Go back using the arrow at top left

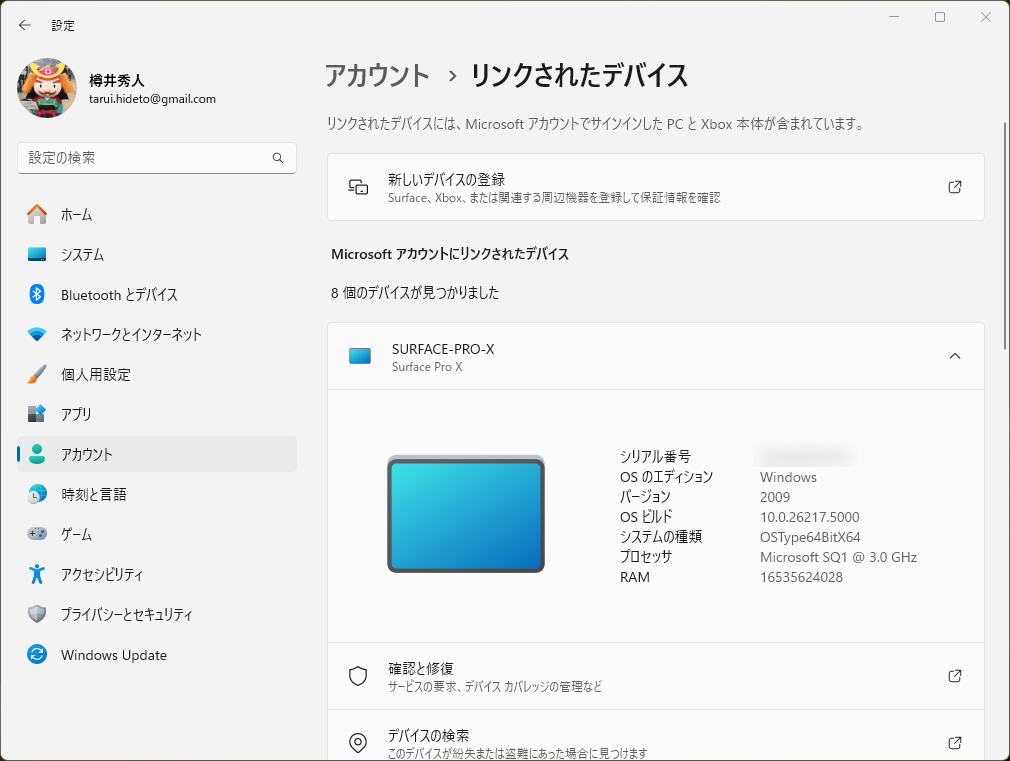pyautogui.click(x=24, y=24)
